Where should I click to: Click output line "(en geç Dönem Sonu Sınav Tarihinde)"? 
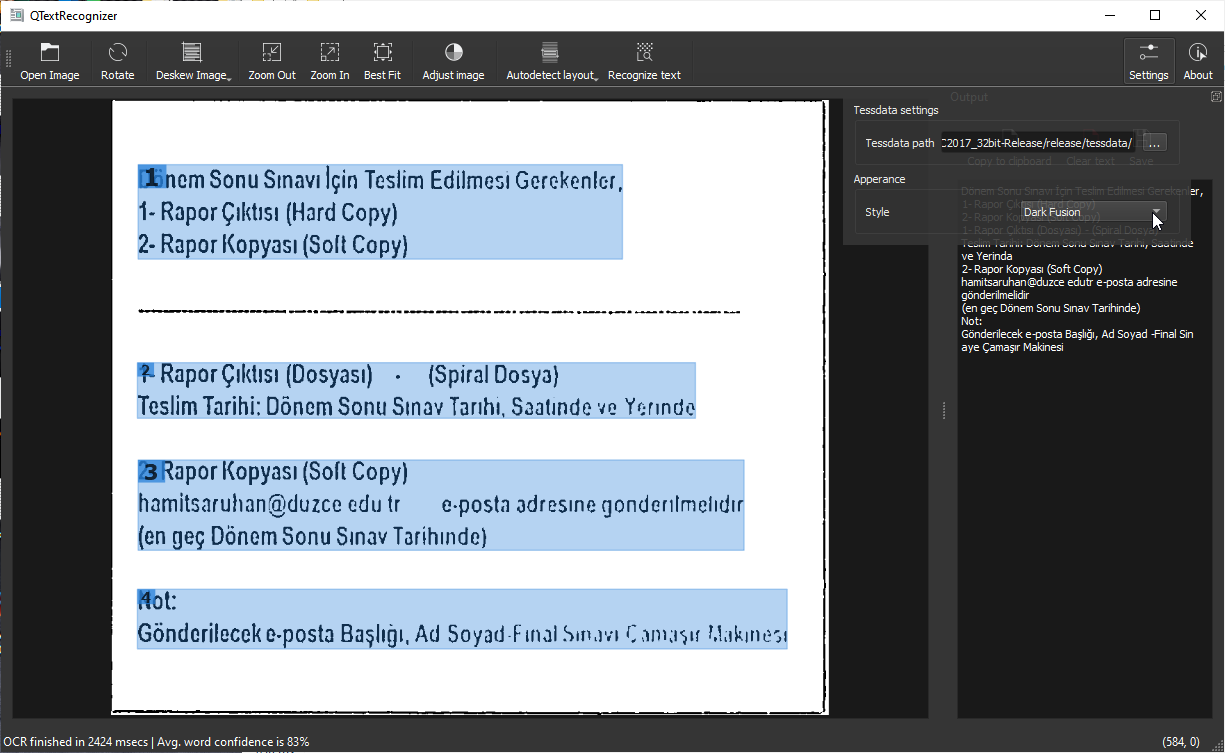[1050, 308]
